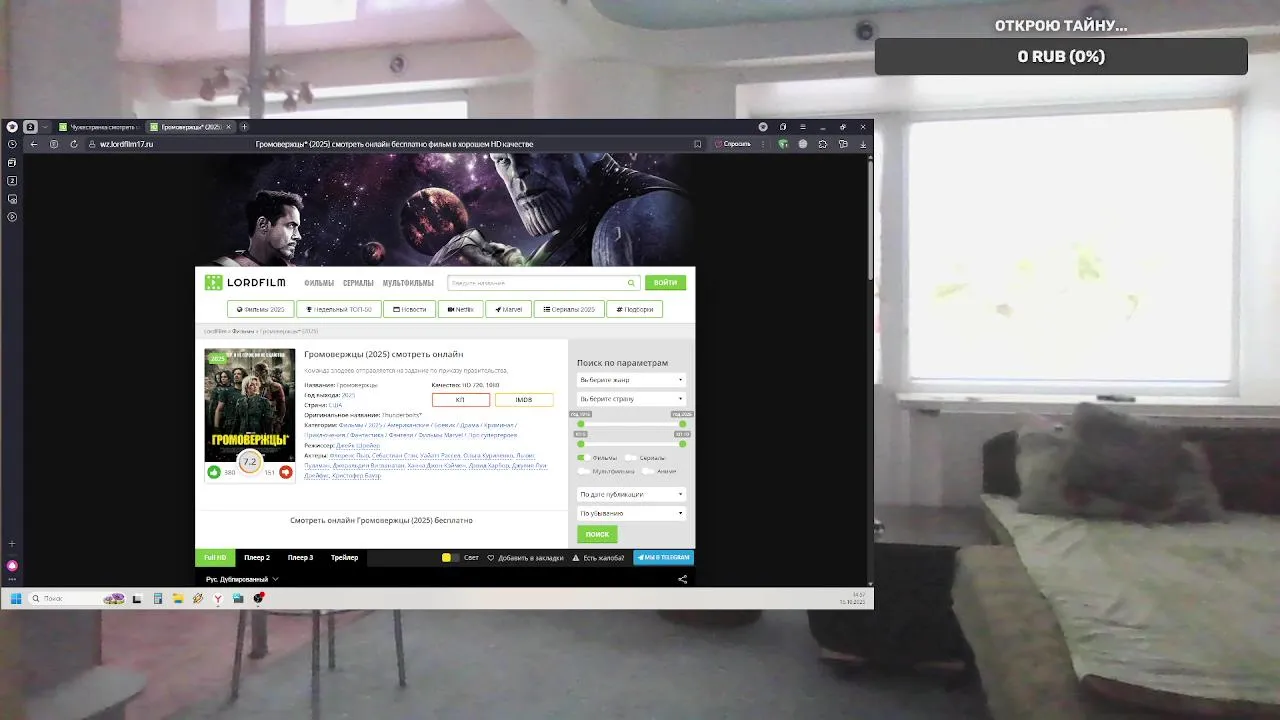The image size is (1280, 720).
Task: Open the Выберите жанр dropdown
Action: click(x=631, y=380)
